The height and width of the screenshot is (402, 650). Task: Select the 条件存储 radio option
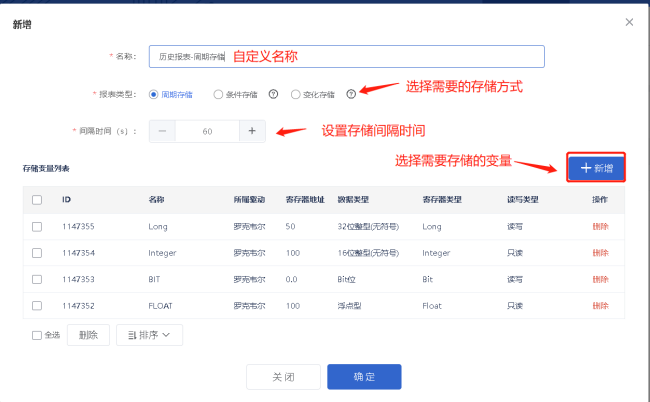coord(219,95)
